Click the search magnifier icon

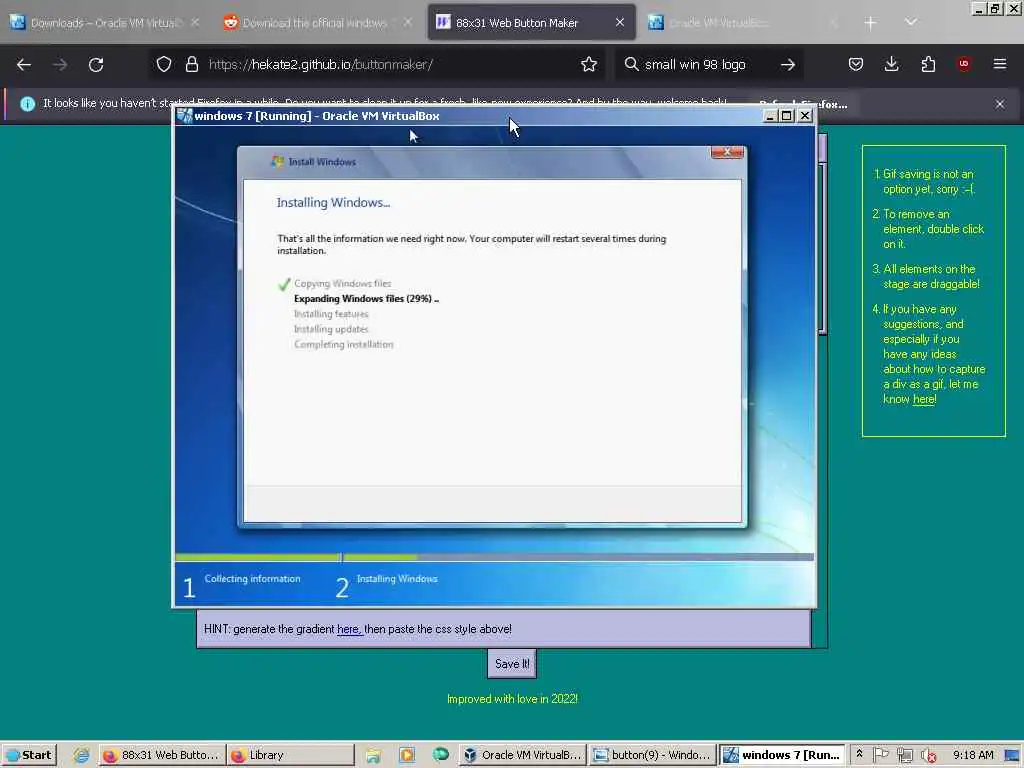[x=631, y=64]
